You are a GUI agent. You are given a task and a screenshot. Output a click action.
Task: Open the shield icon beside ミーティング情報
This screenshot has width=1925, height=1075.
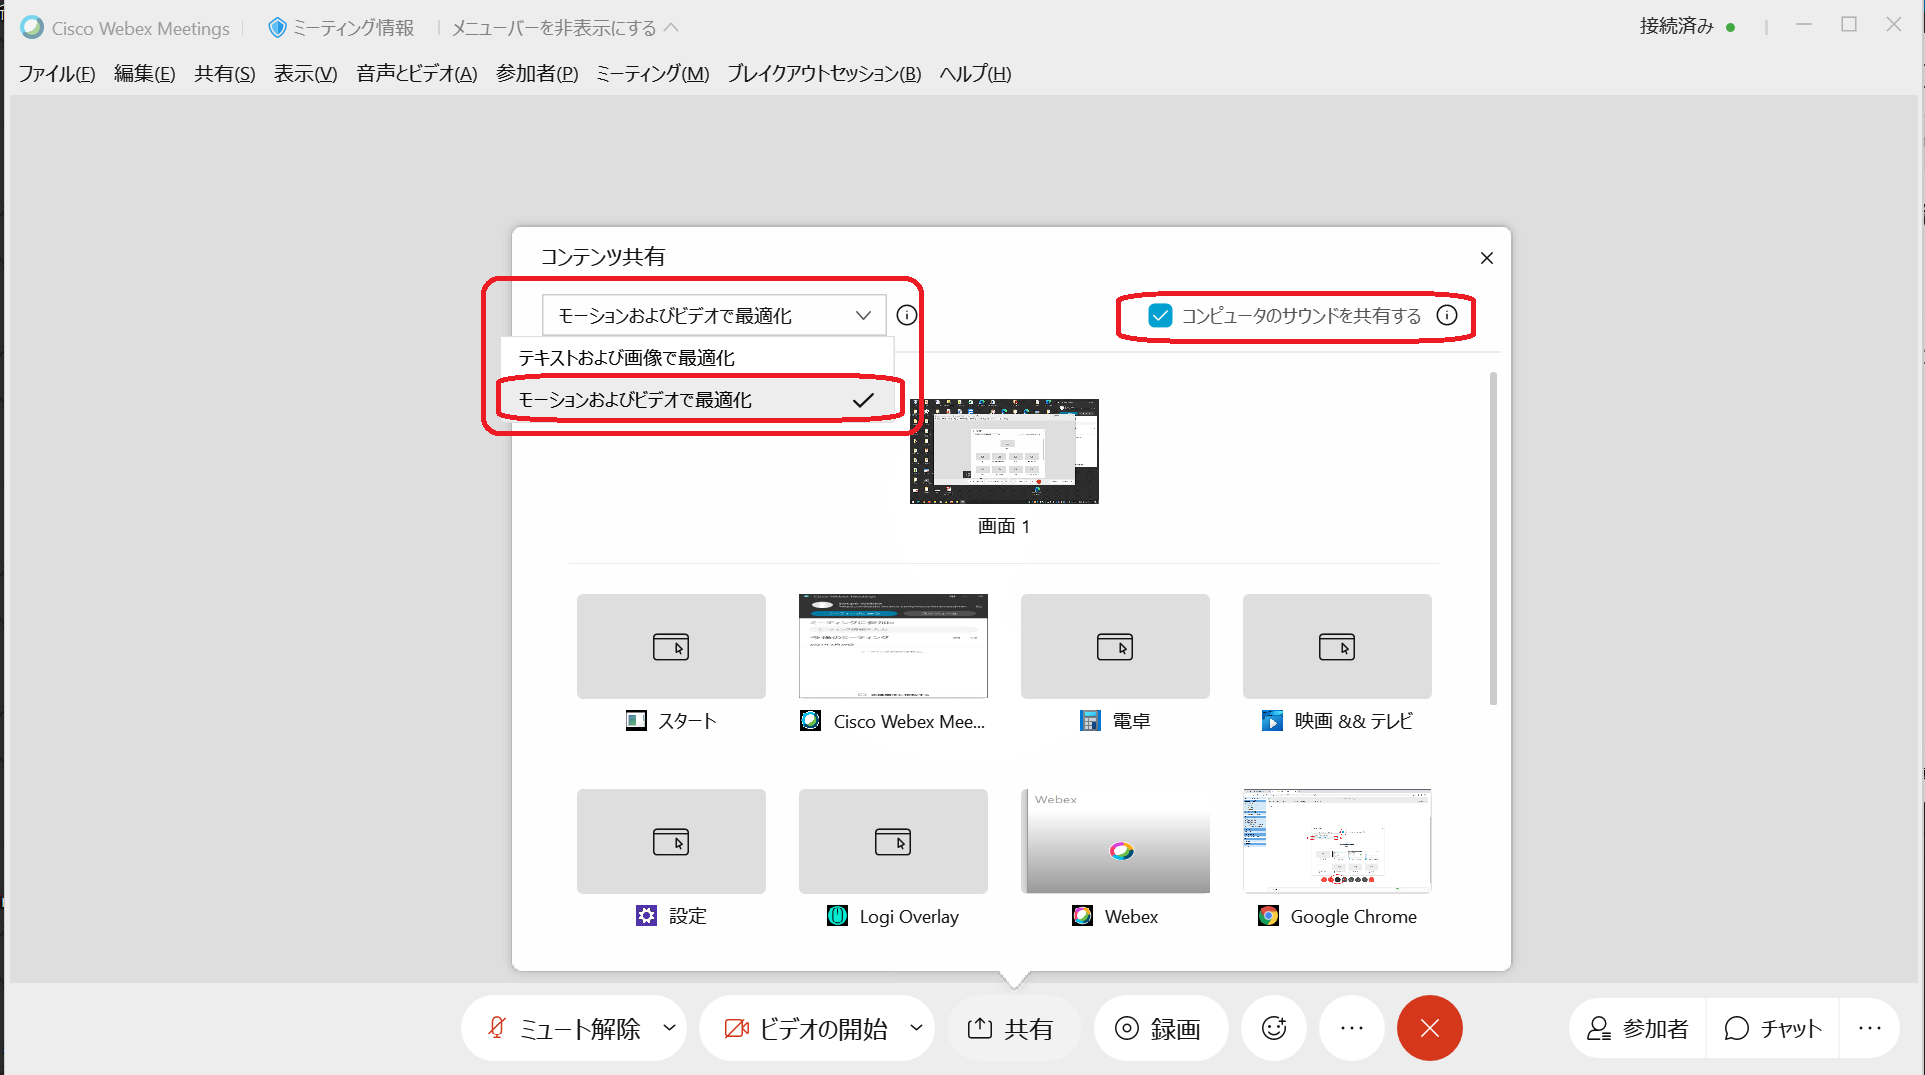point(277,27)
